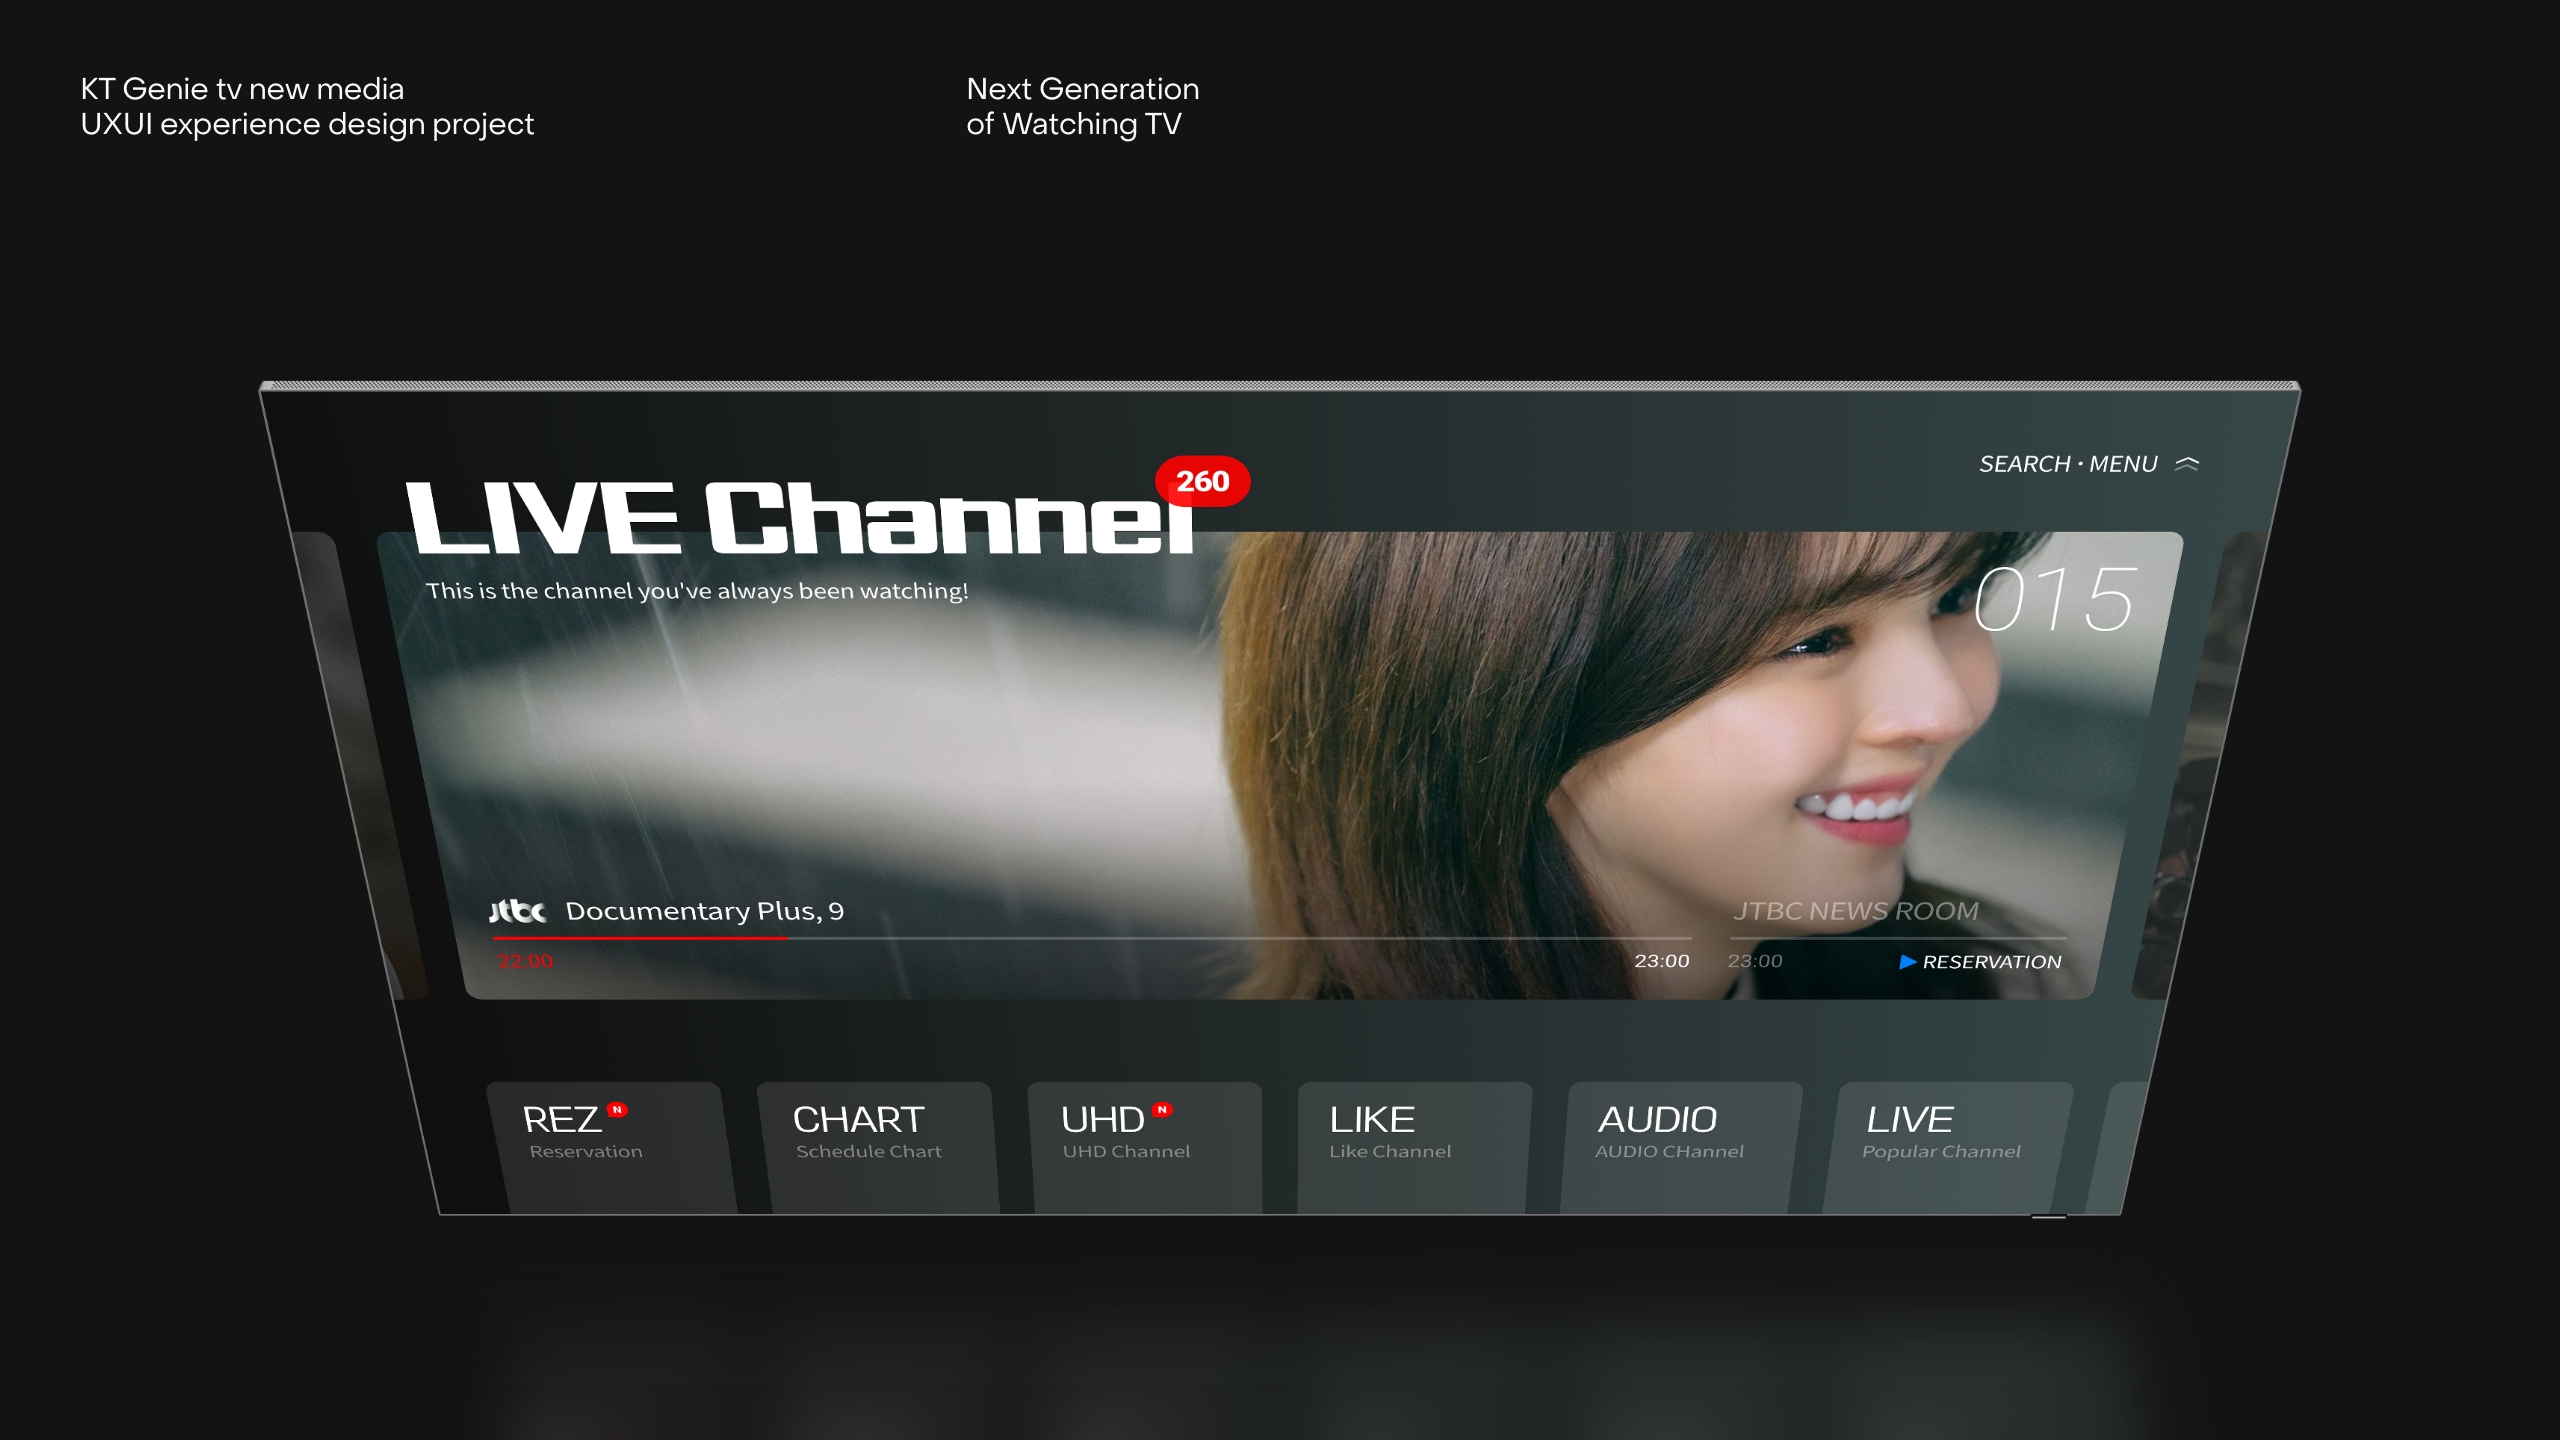Open SEARCH MENU at top right

(x=2068, y=464)
